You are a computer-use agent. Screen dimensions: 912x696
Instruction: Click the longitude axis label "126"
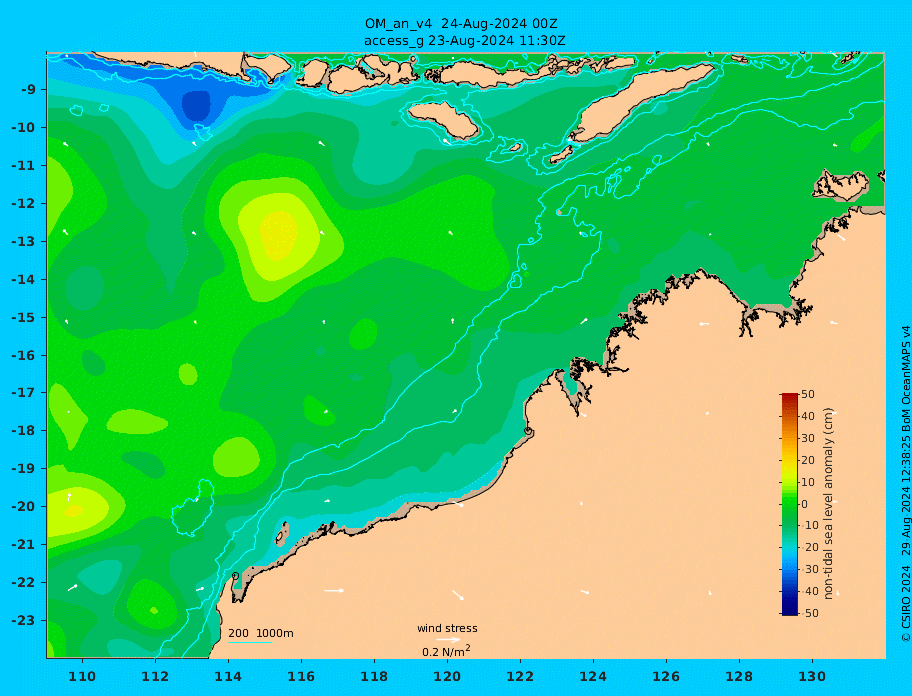666,676
